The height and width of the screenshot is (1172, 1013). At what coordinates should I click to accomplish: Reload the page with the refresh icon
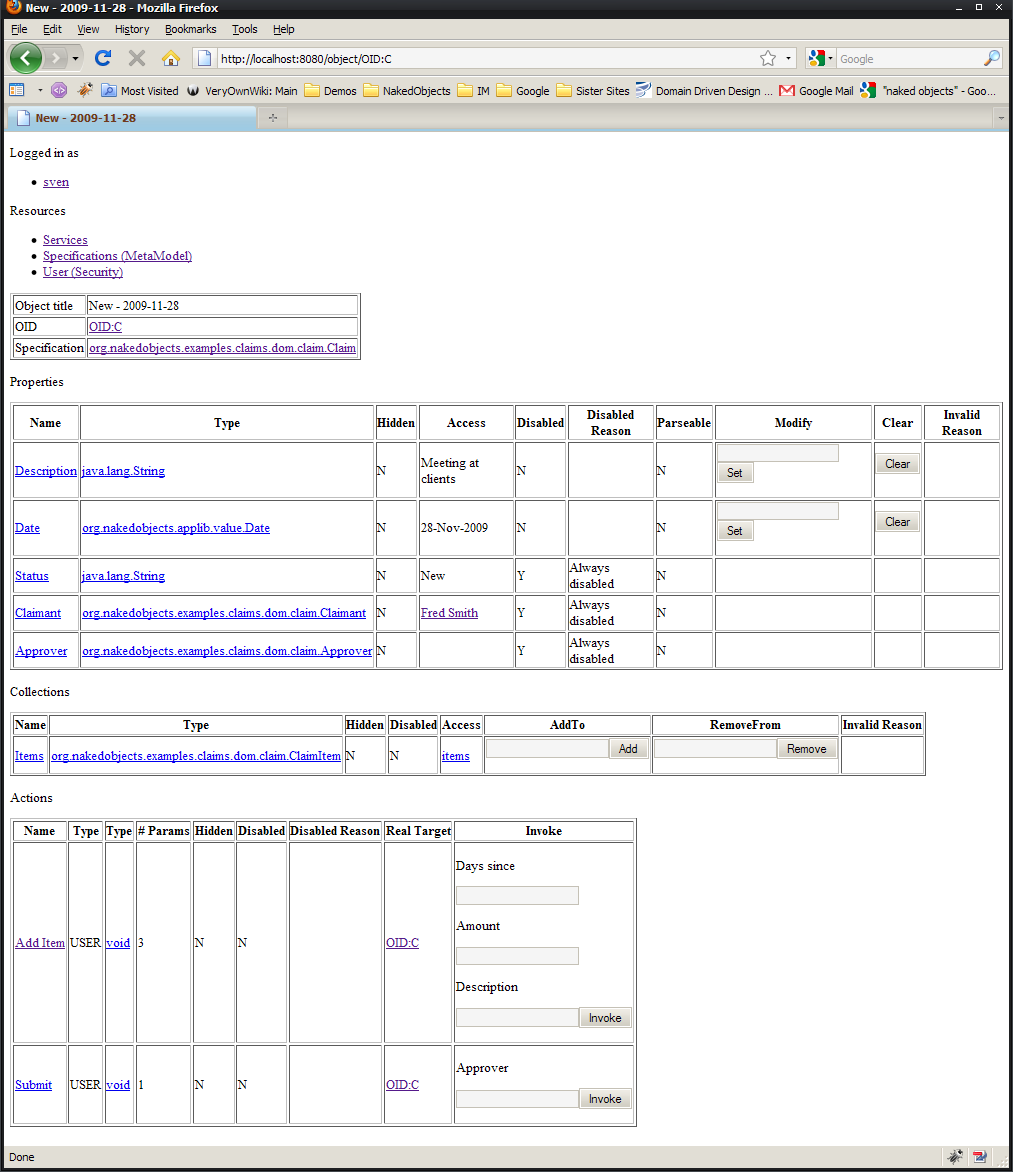coord(102,58)
